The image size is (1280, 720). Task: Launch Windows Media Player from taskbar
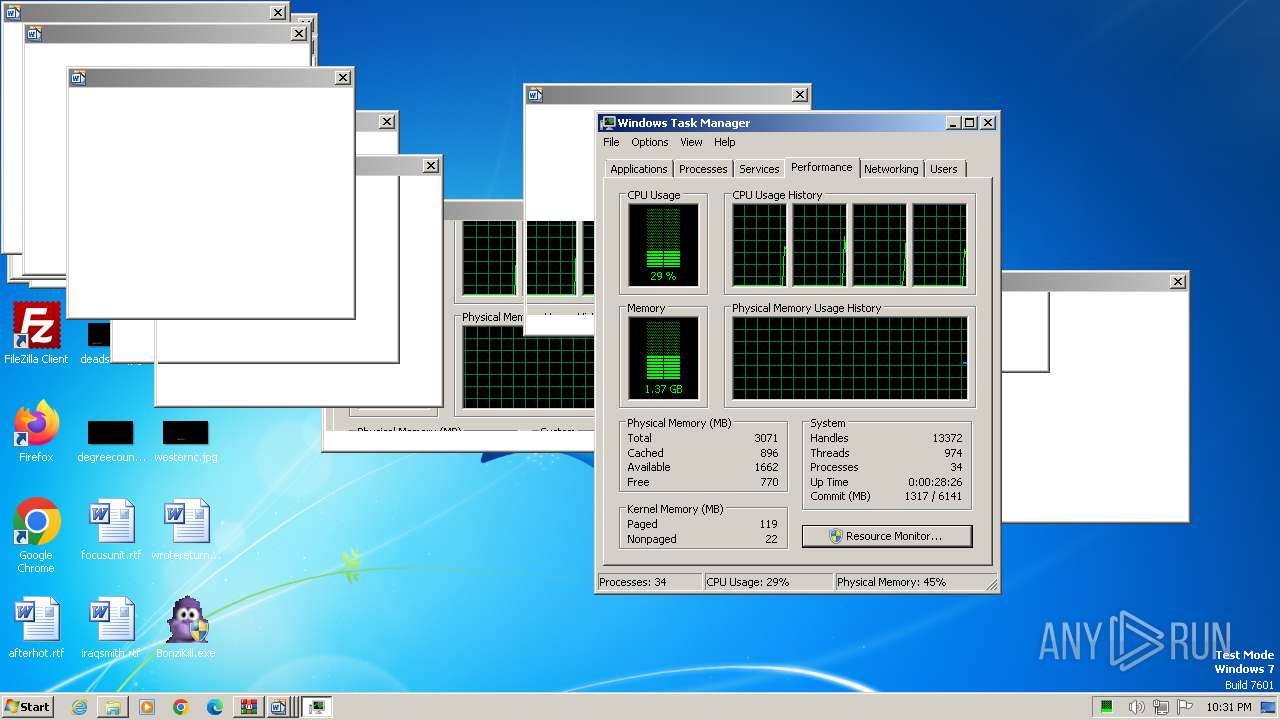tap(147, 707)
